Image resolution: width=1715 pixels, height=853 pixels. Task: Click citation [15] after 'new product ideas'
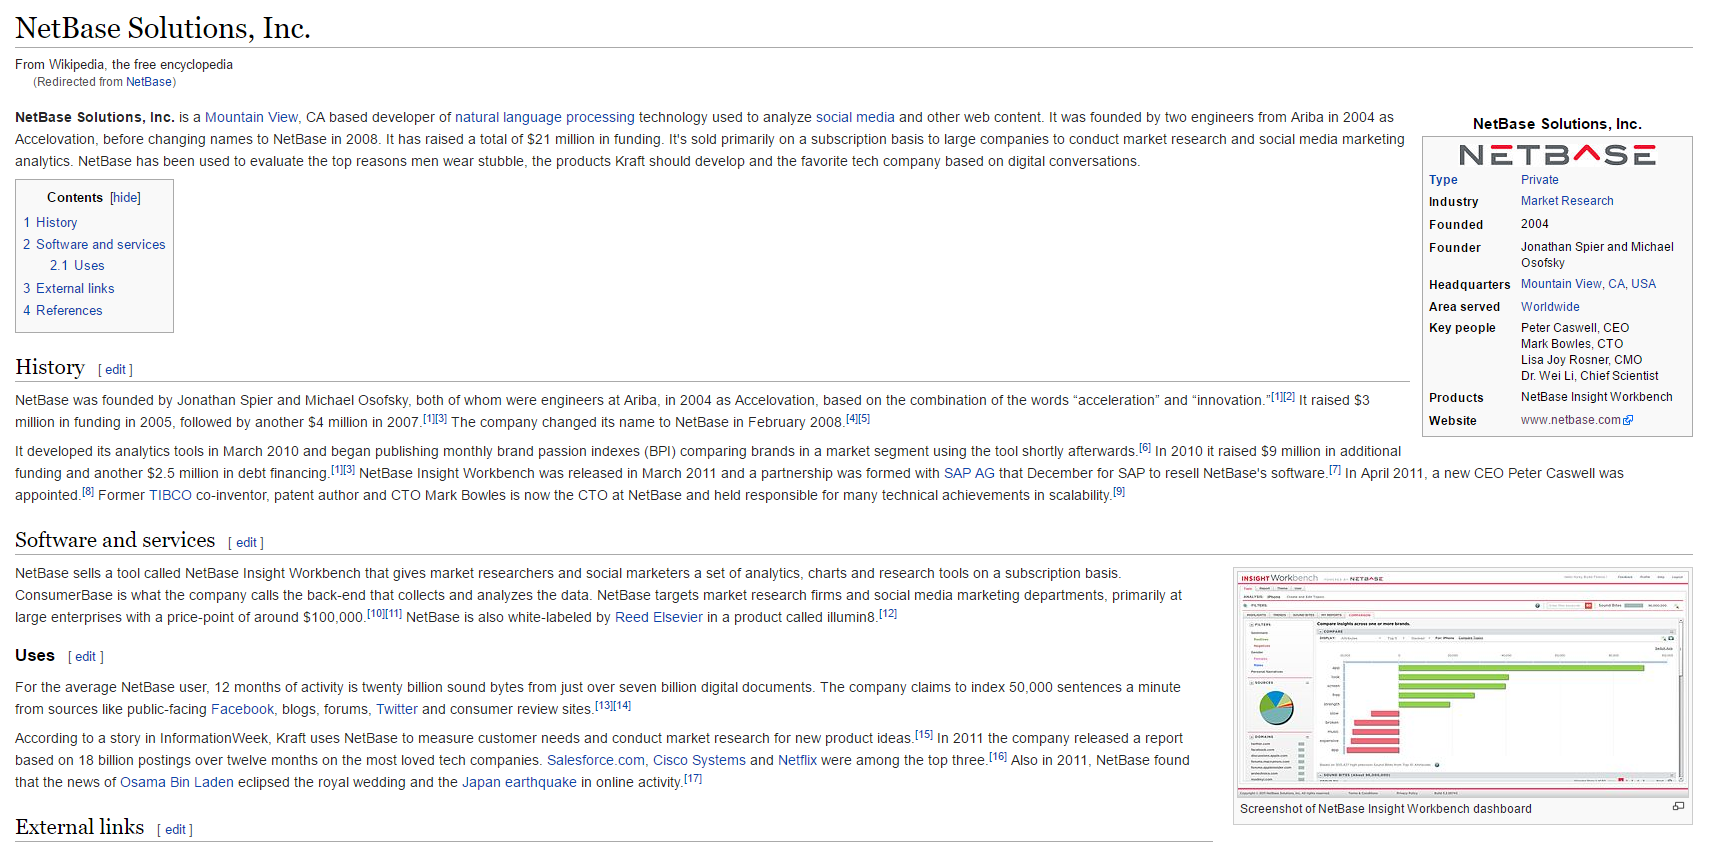(924, 735)
